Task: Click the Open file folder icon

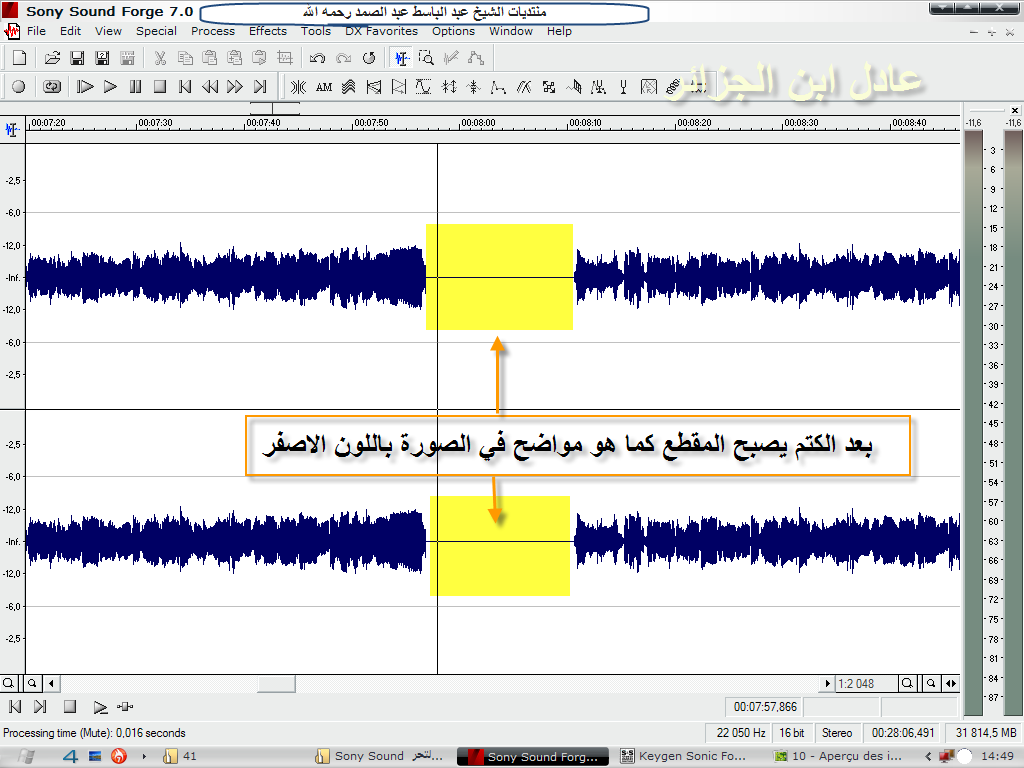Action: pos(52,58)
